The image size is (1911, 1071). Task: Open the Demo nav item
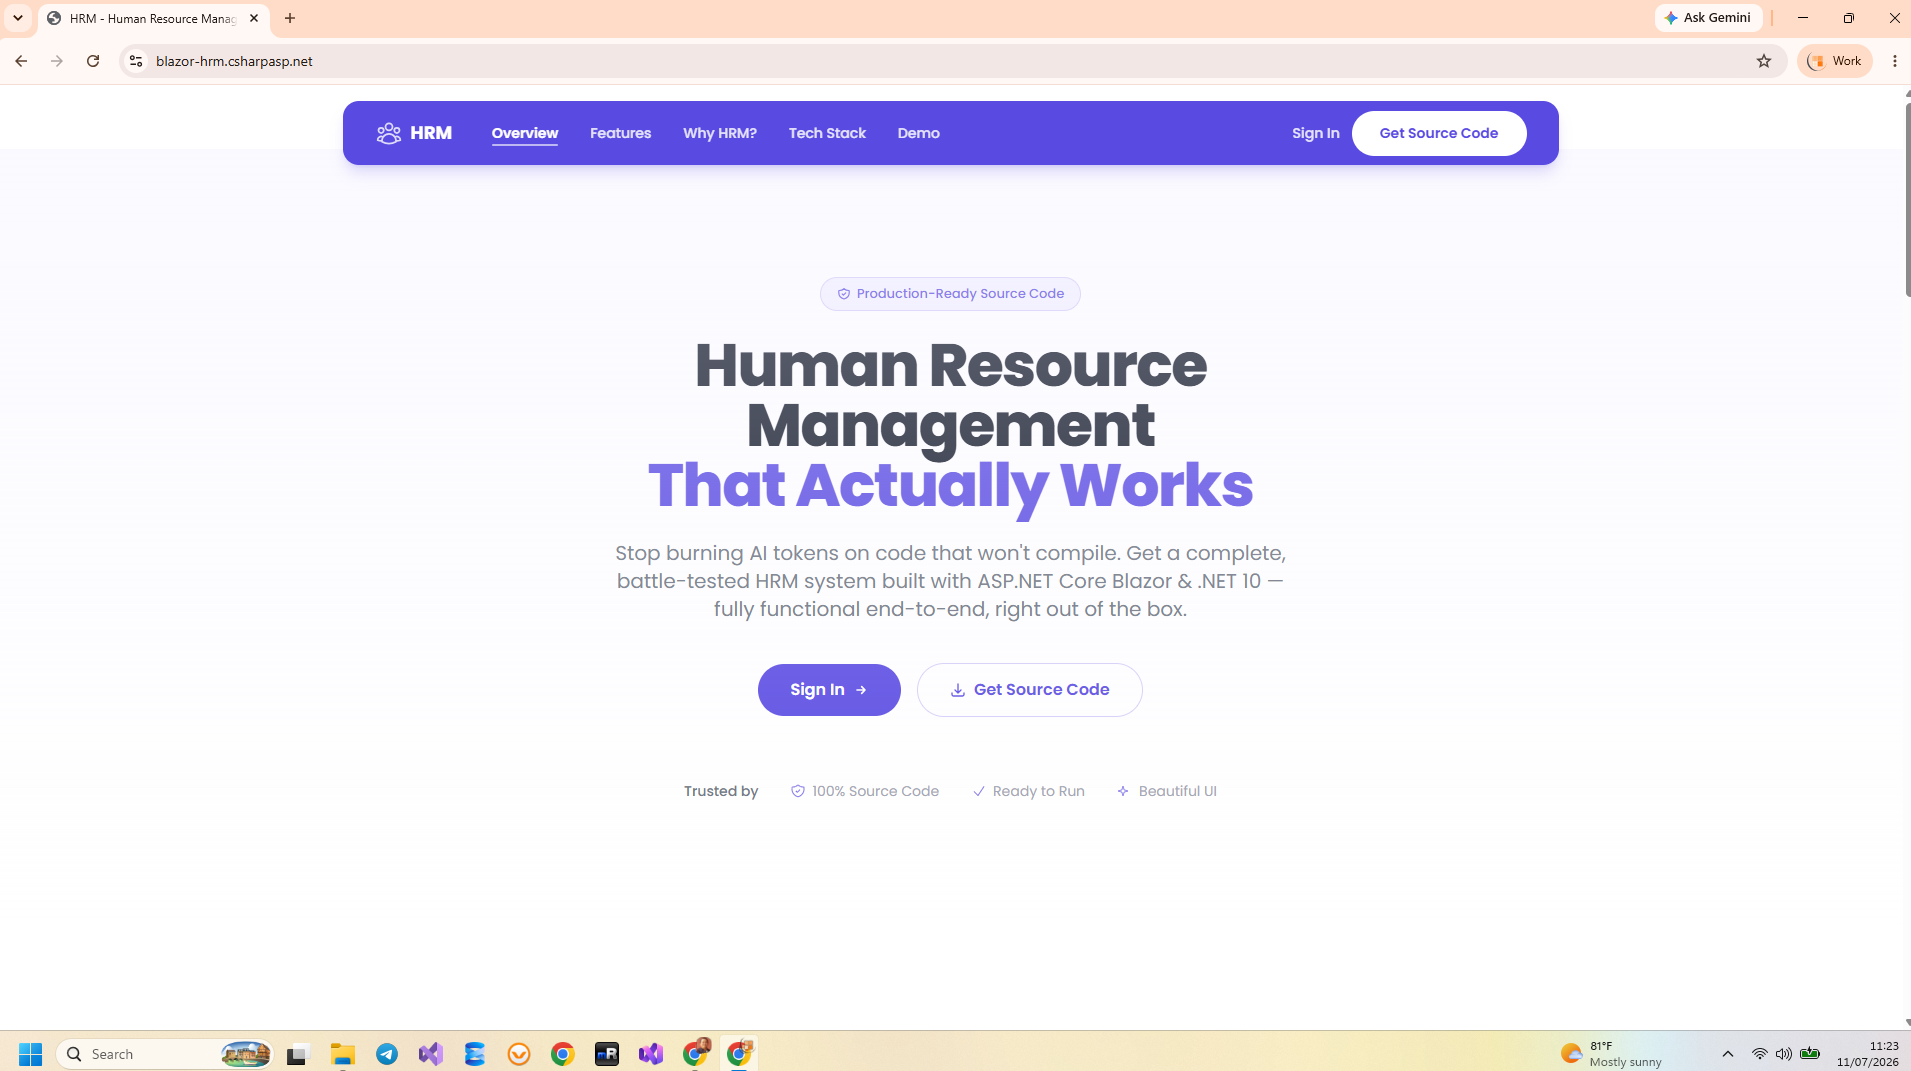[x=918, y=133]
